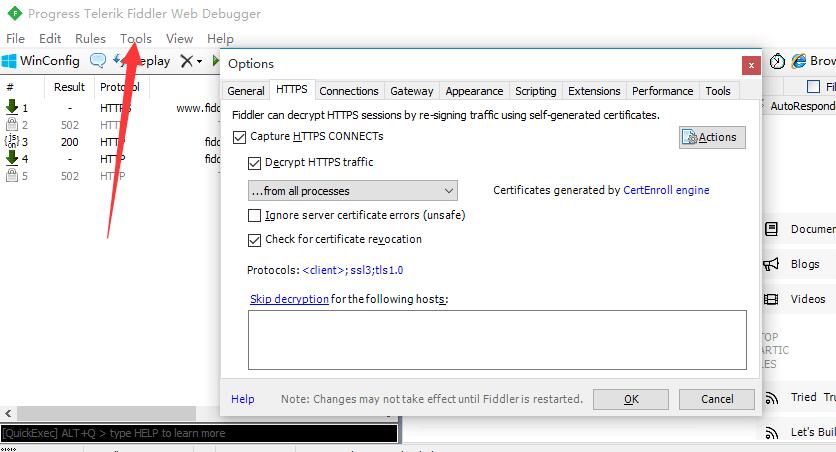Click the lock icon on session 5
The height and width of the screenshot is (452, 836).
(x=12, y=175)
